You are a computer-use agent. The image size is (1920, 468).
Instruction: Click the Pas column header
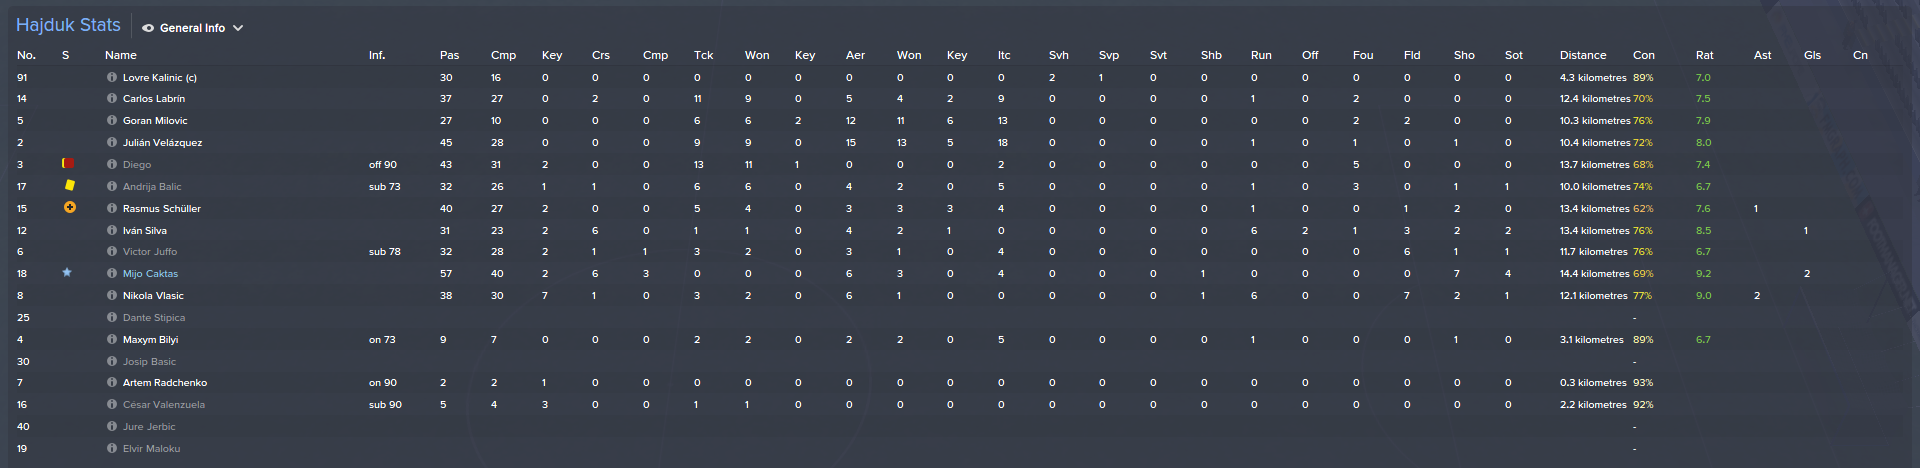point(449,55)
